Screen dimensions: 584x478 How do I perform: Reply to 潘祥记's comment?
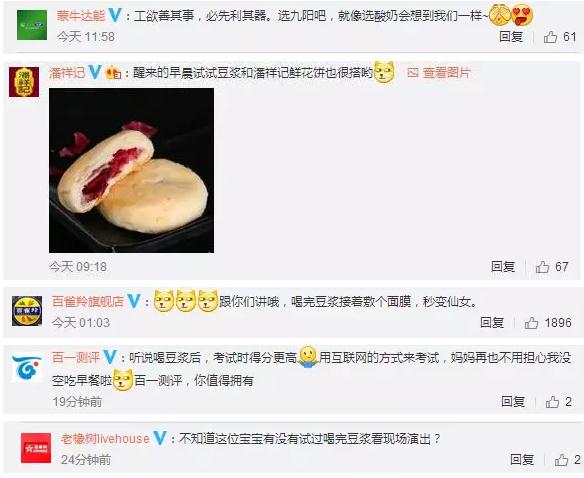(503, 266)
